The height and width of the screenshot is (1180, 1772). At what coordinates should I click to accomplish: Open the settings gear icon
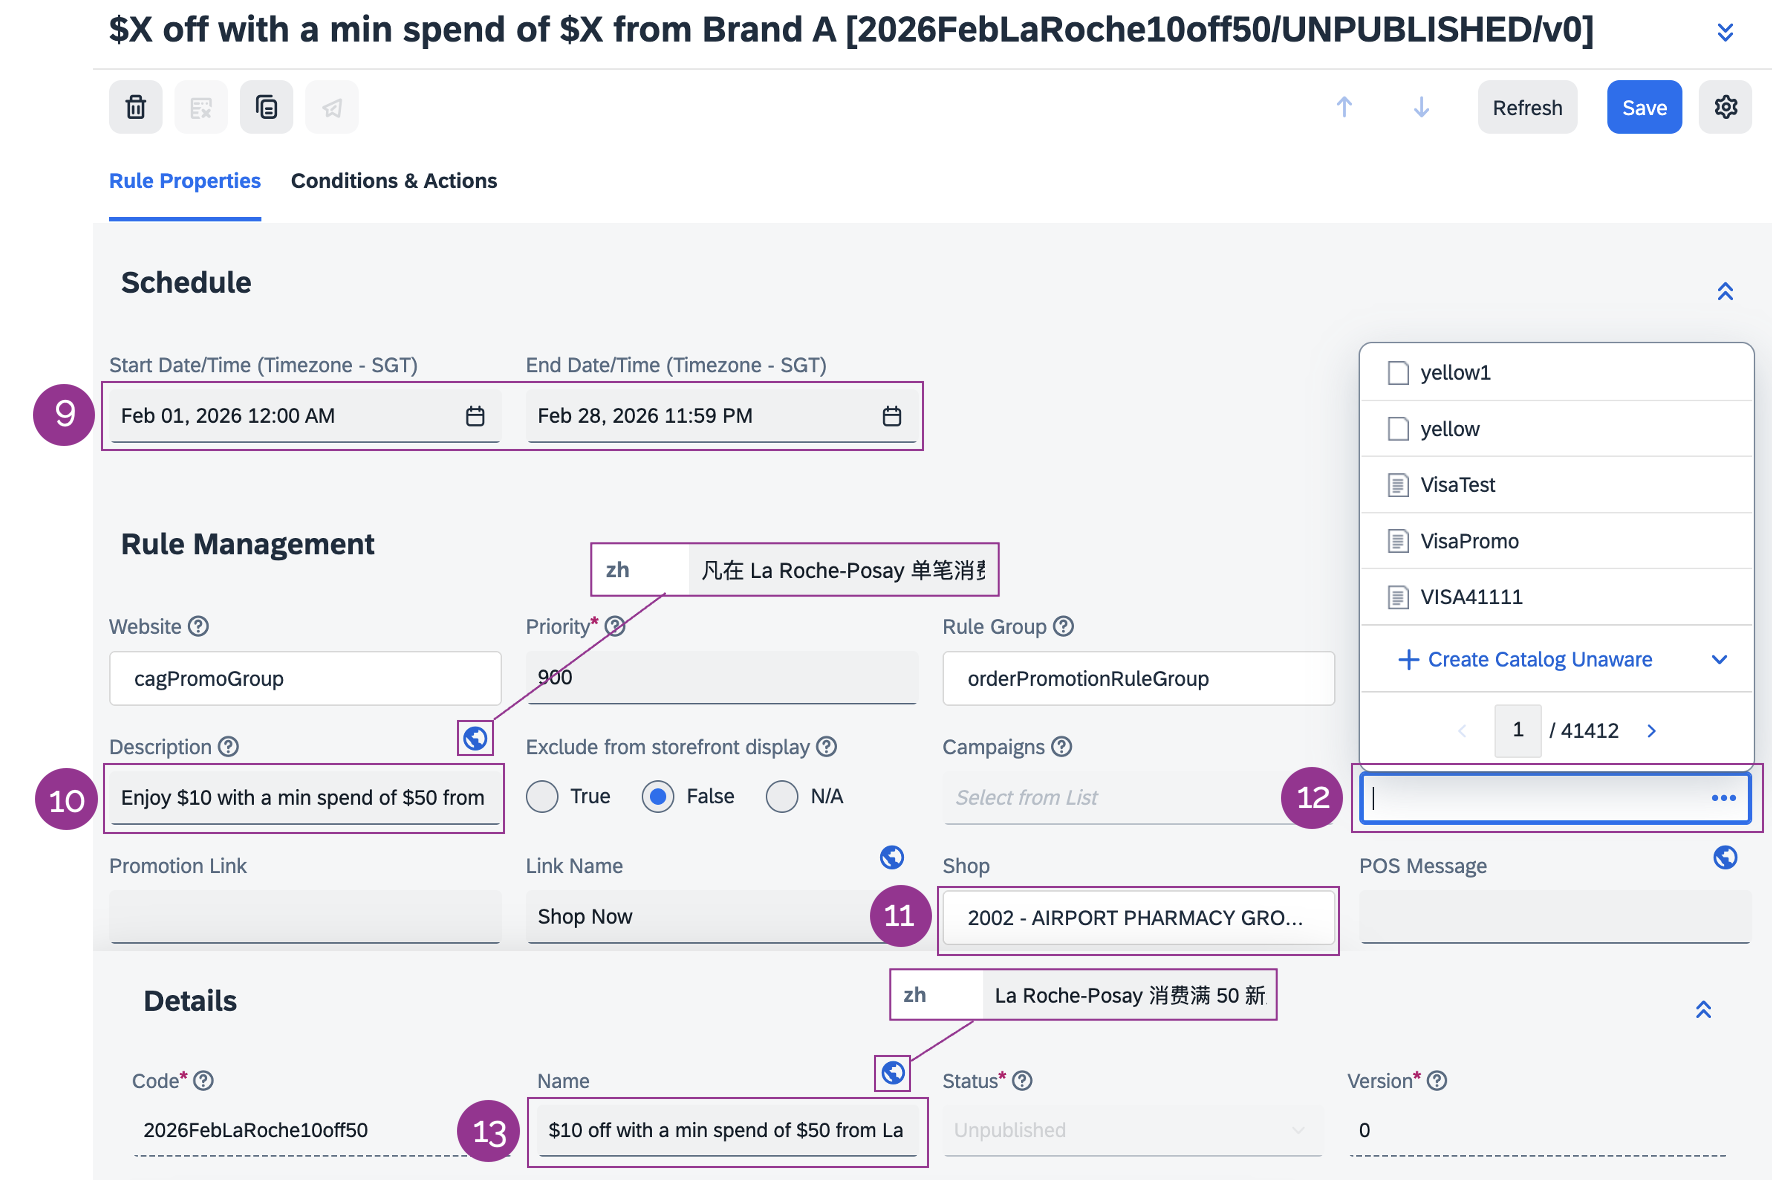1725,107
